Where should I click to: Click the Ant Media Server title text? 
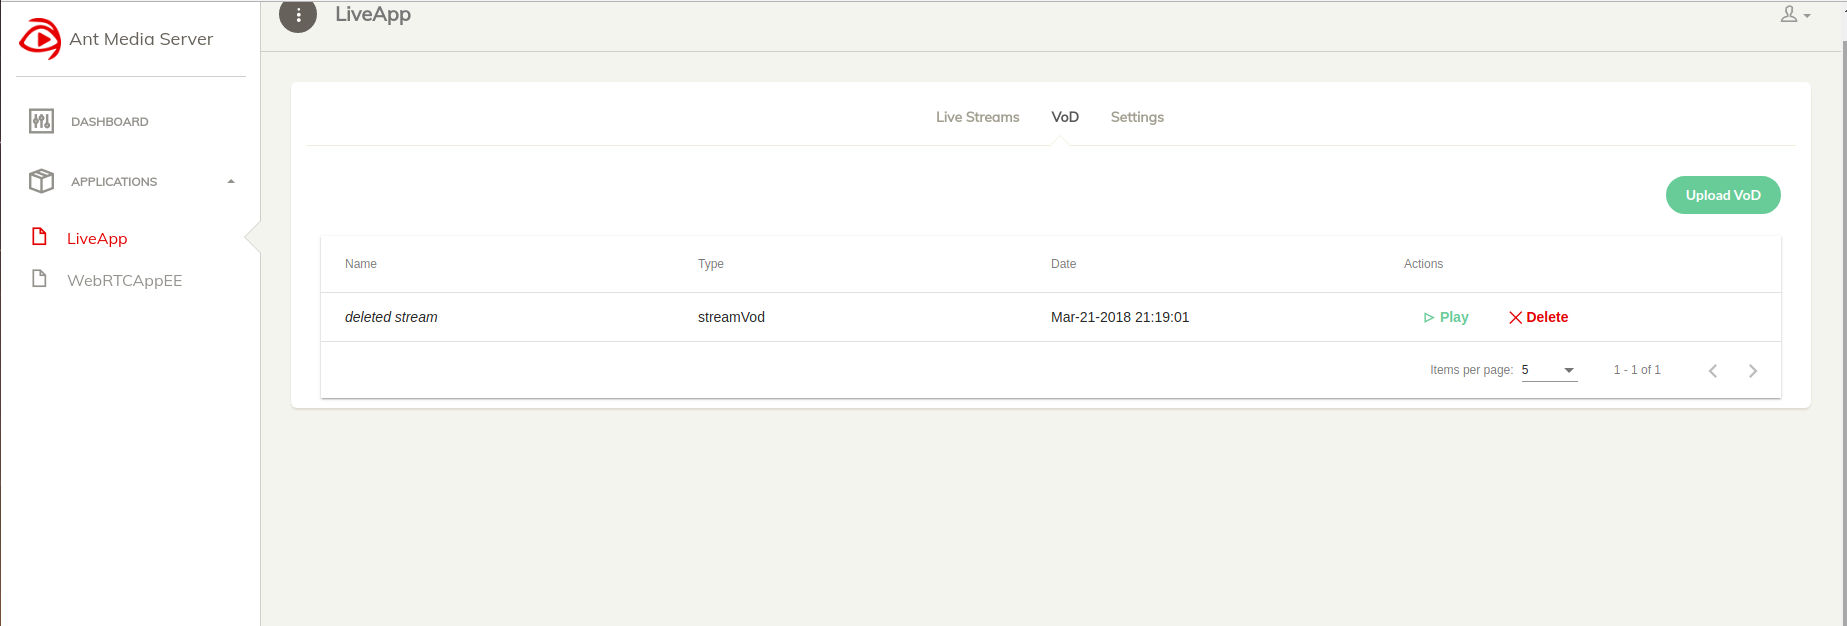[141, 39]
